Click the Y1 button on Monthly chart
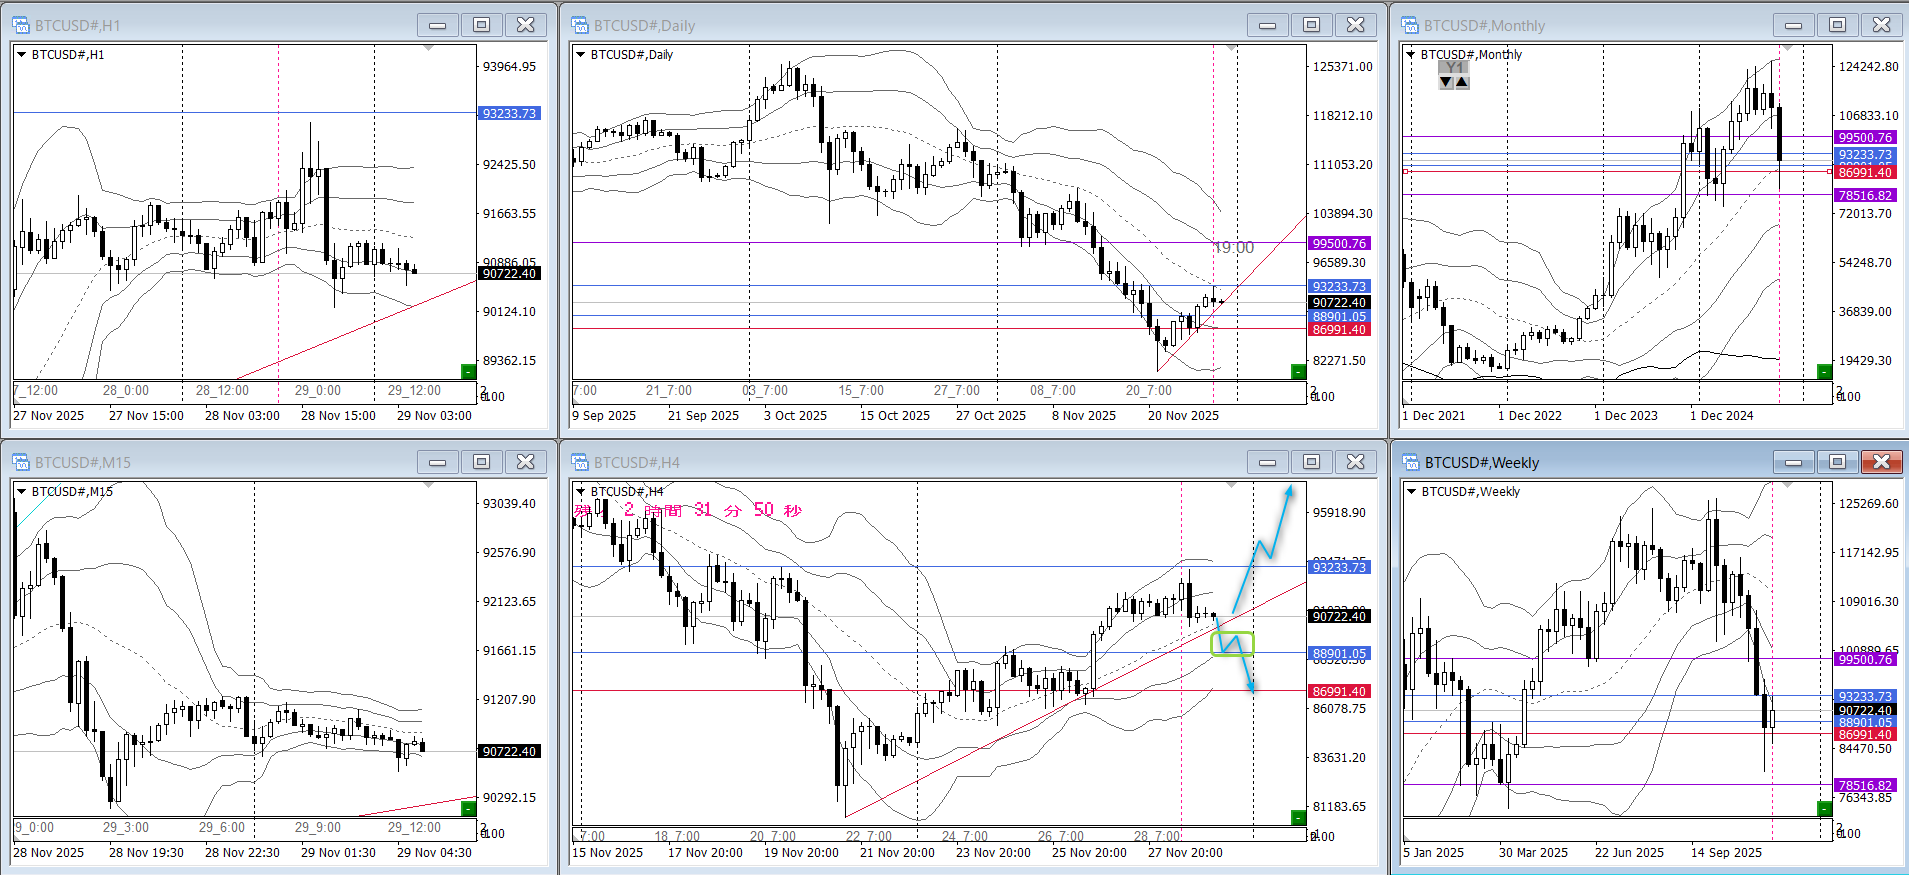 point(1454,67)
